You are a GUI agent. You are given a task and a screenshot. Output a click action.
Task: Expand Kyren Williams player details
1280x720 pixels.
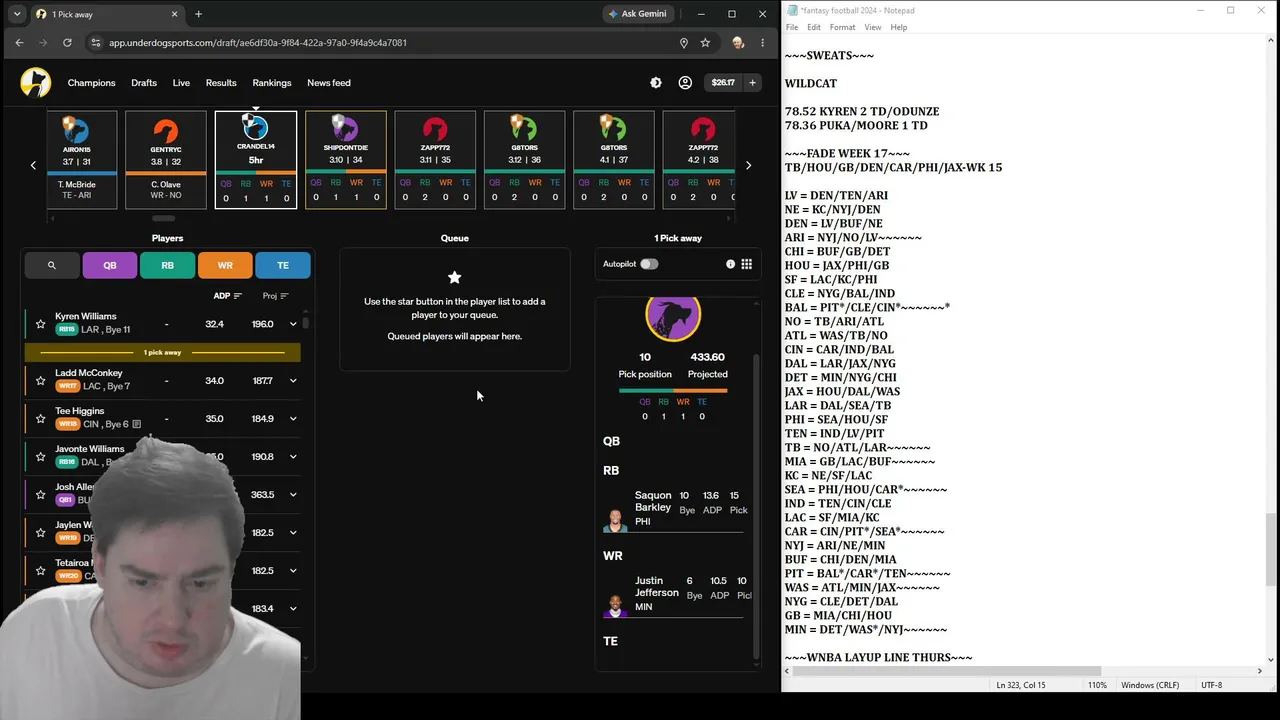point(293,324)
